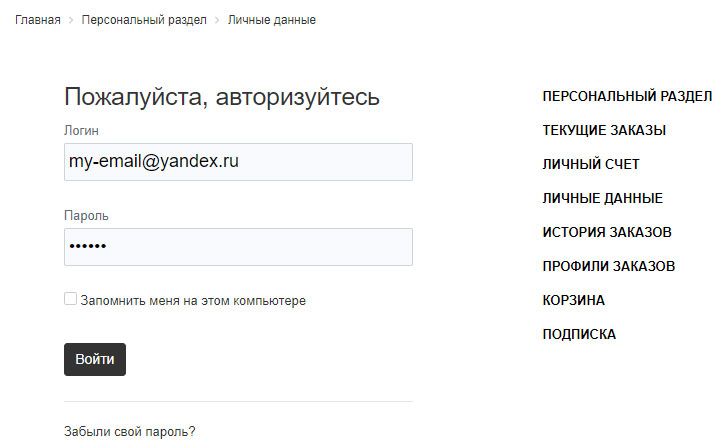Submit the form with the Войти button
This screenshot has height=448, width=728.
95,359
